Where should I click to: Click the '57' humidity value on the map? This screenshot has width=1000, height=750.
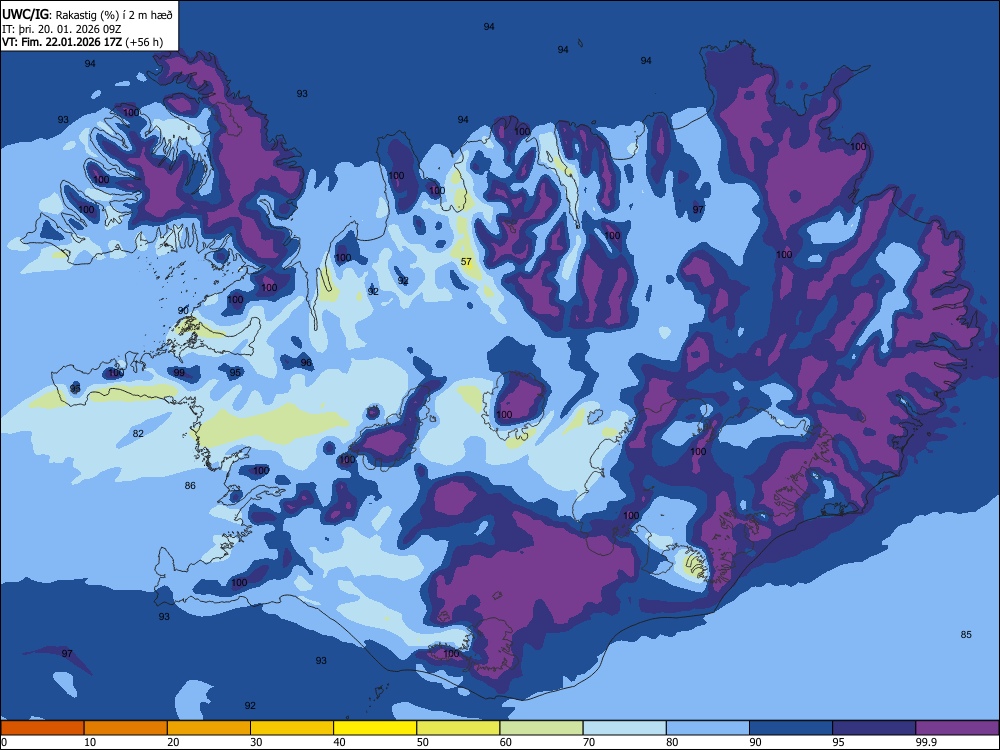tap(466, 261)
